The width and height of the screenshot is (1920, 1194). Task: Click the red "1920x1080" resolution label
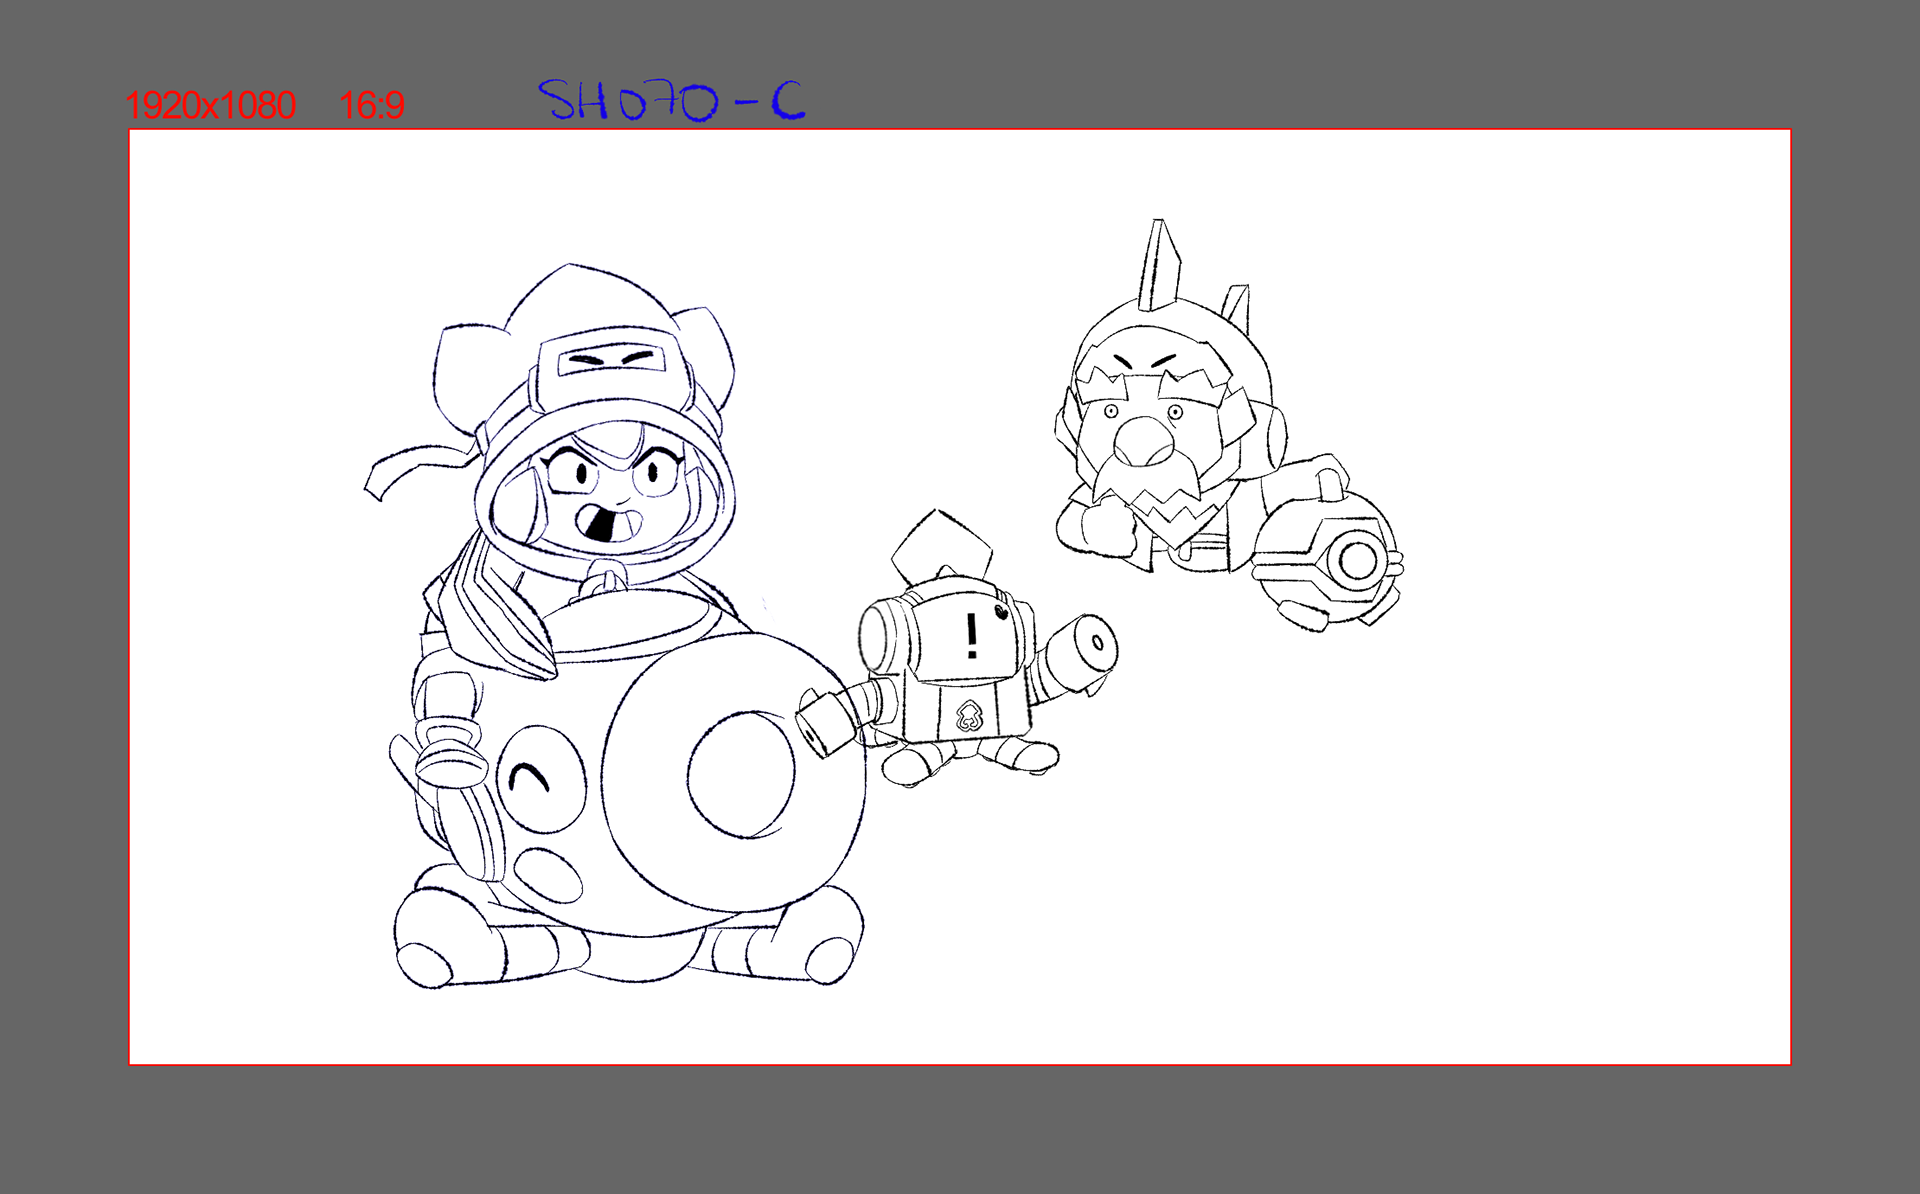[210, 105]
